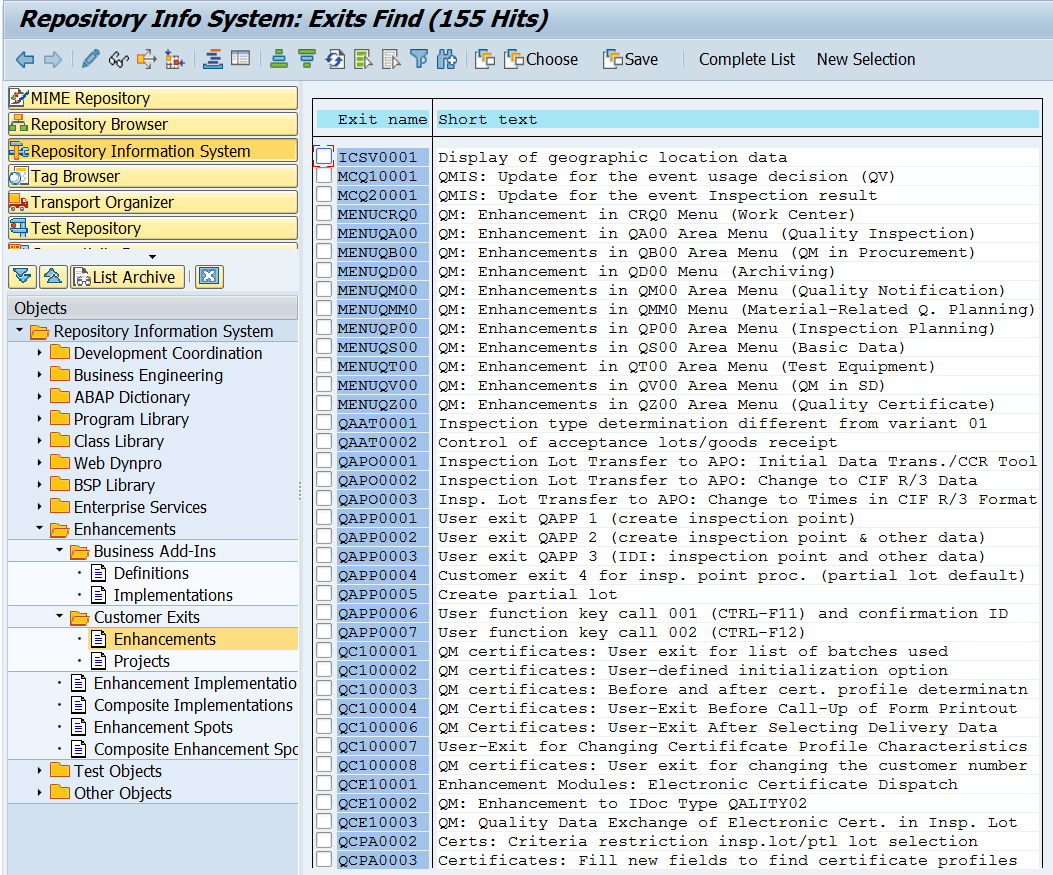The height and width of the screenshot is (875, 1053).
Task: Click the sort ascending toolbar icon
Action: [x=278, y=60]
